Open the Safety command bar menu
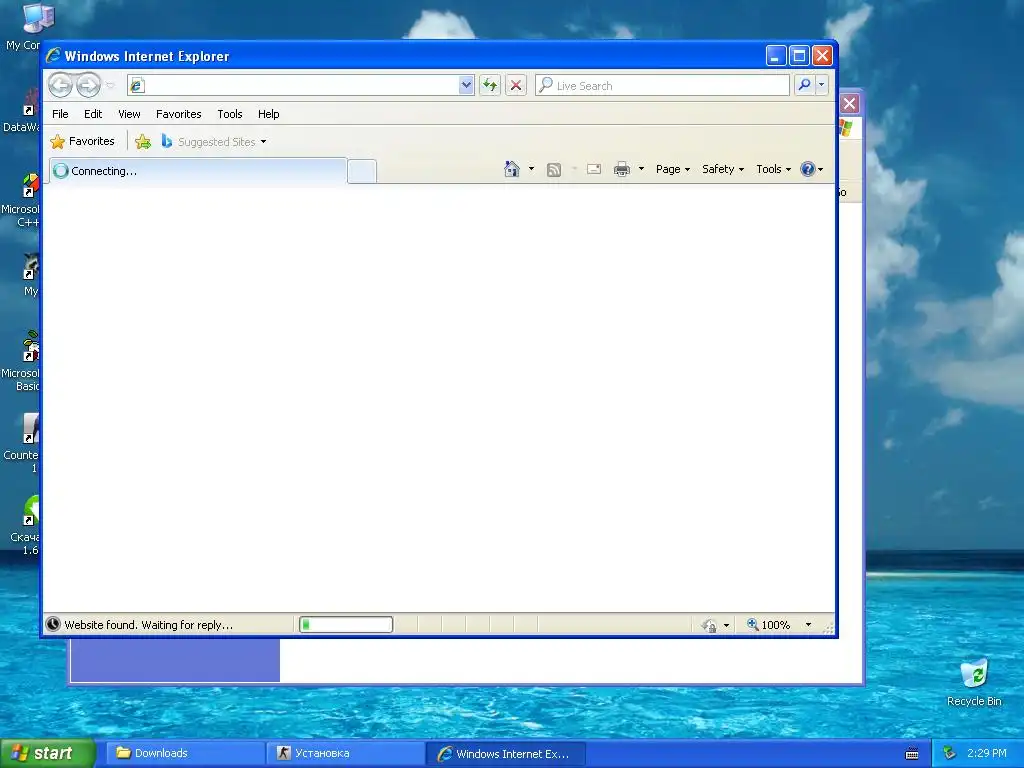Image resolution: width=1024 pixels, height=768 pixels. (723, 169)
